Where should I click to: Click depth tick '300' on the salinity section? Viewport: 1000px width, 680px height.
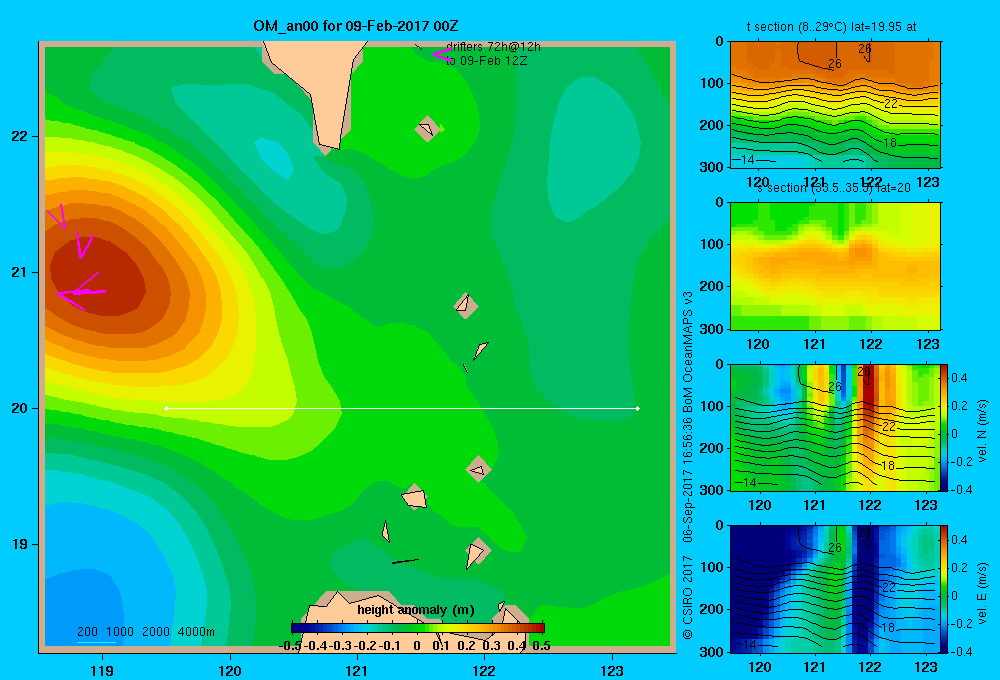click(712, 329)
